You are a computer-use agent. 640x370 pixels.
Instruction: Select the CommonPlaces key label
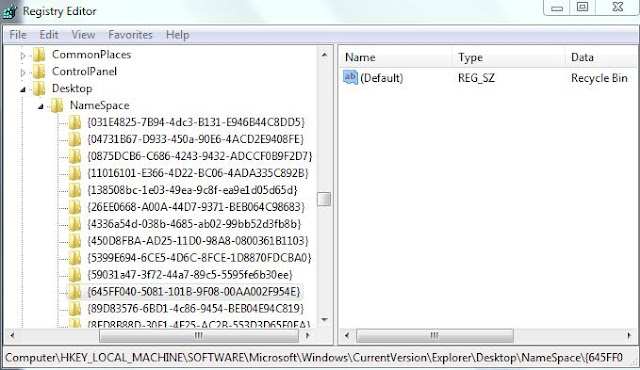(91, 55)
